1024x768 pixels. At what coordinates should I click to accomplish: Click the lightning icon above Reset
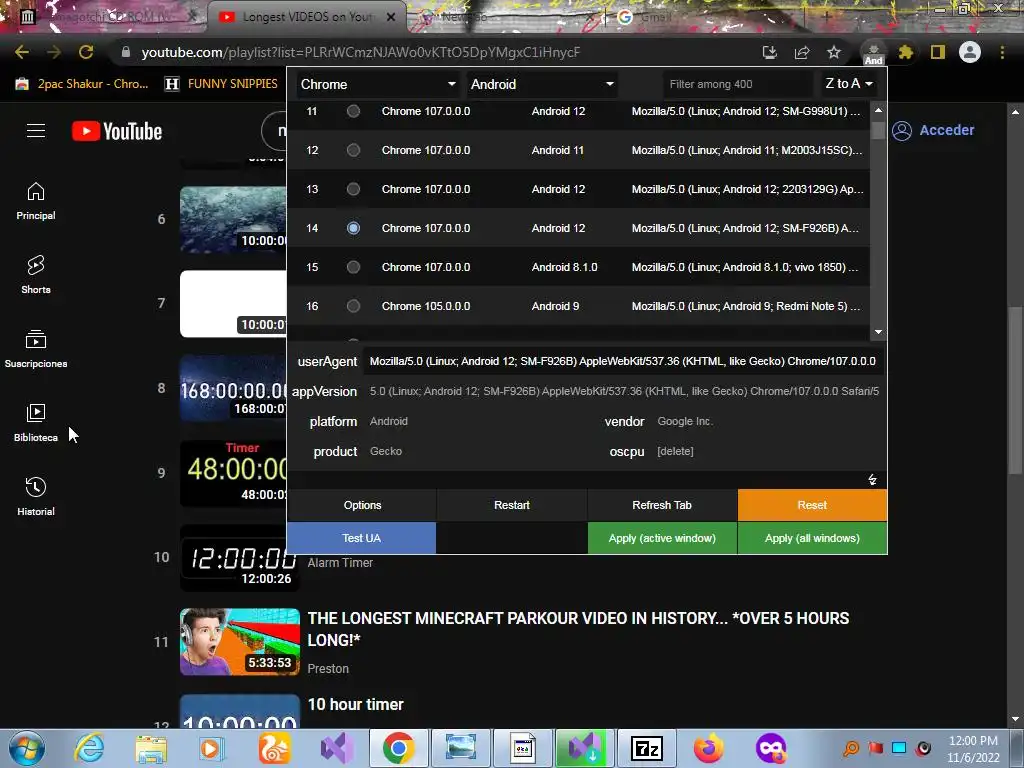[872, 480]
